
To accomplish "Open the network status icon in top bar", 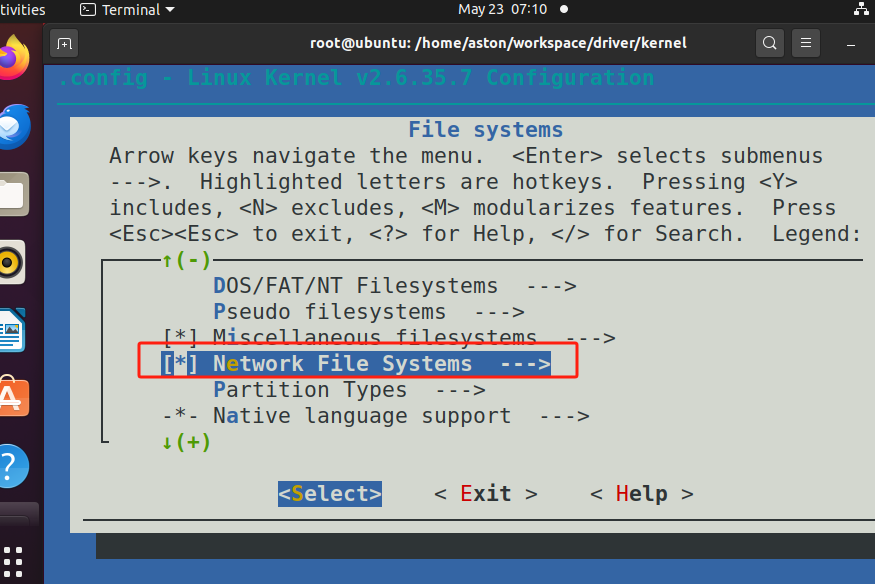I will 862,9.
